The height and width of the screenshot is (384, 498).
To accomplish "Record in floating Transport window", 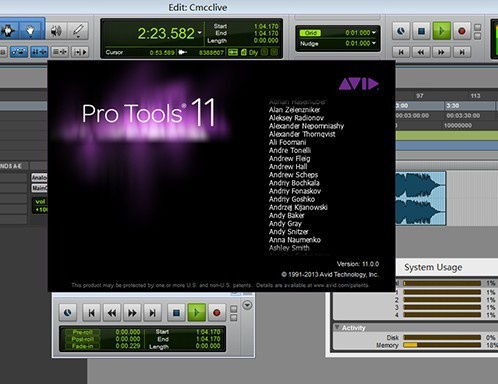I will point(217,313).
